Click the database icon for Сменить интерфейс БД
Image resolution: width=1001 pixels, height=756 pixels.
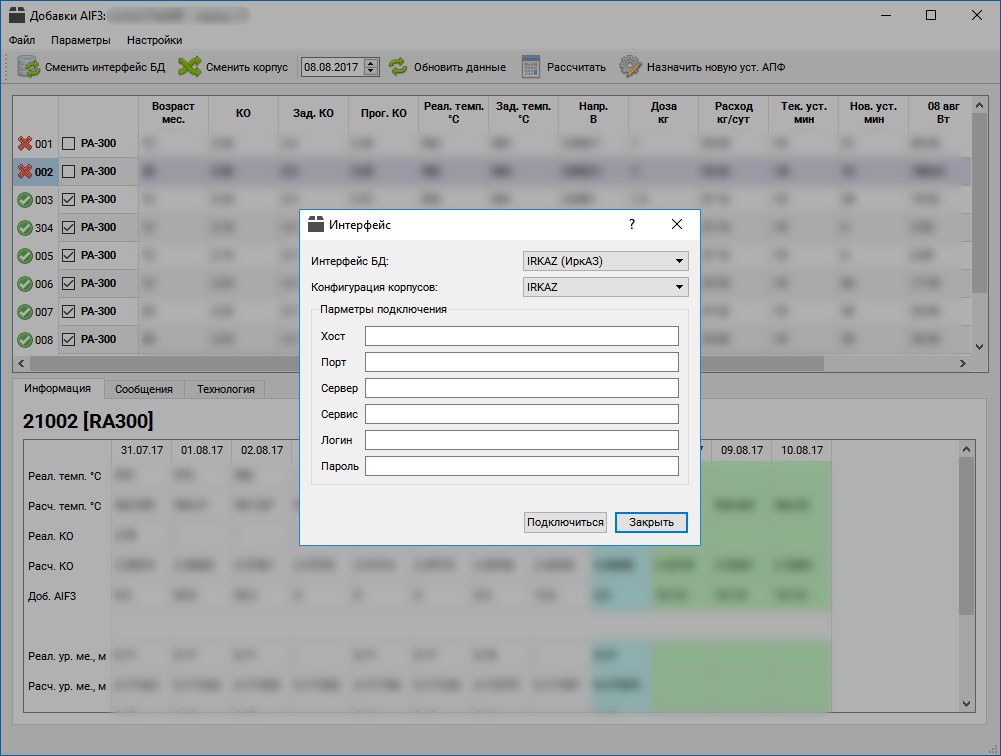point(28,66)
